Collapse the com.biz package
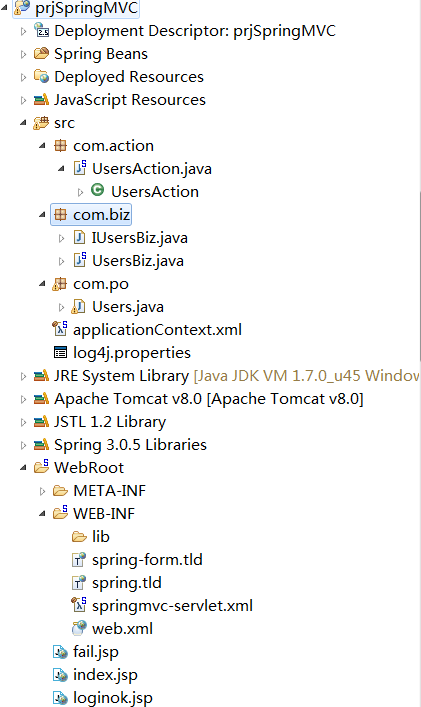 tap(42, 215)
